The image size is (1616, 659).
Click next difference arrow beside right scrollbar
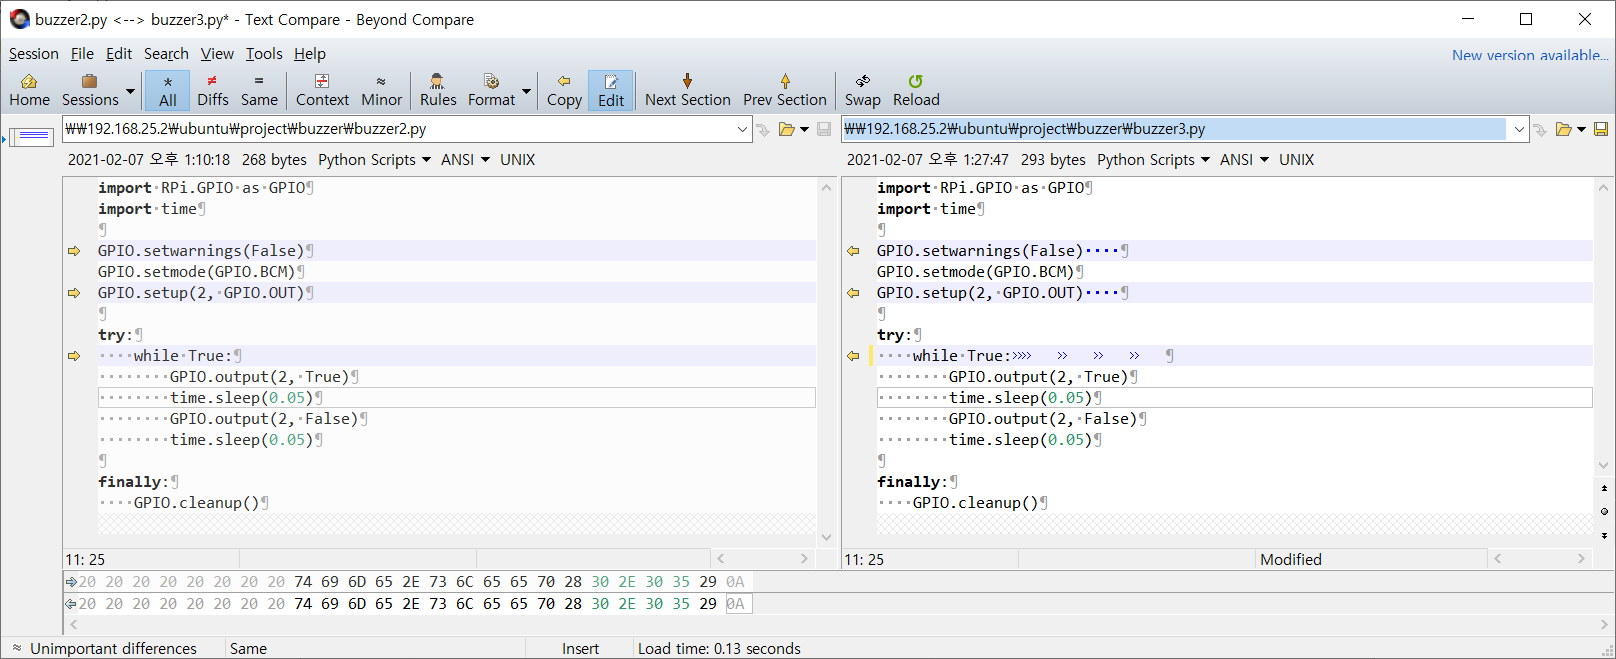[x=1604, y=536]
